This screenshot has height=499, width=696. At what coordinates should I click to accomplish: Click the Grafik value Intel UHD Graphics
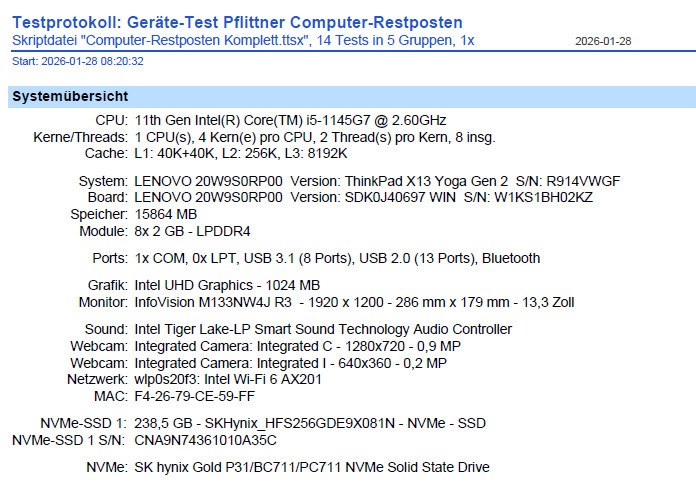coord(227,285)
